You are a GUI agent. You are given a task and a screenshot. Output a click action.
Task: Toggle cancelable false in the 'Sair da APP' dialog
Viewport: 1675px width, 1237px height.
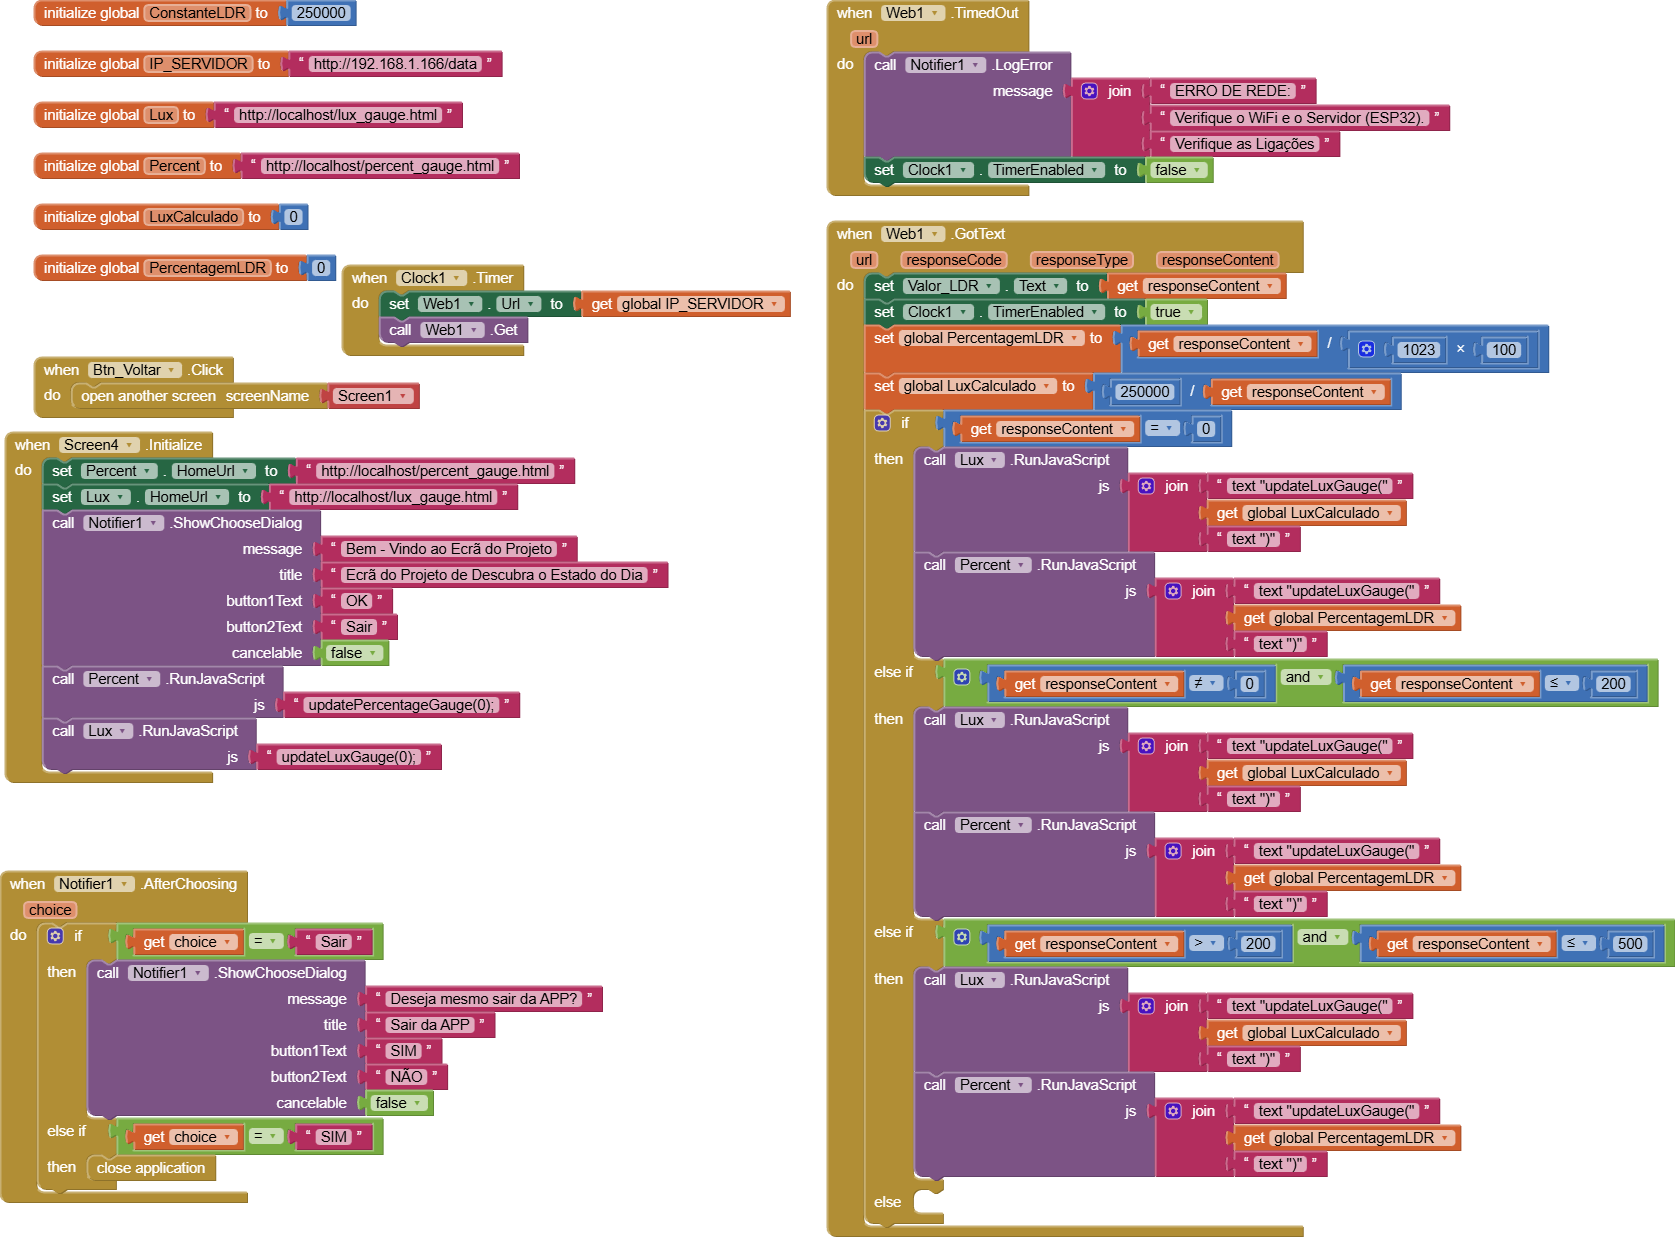click(x=398, y=1103)
